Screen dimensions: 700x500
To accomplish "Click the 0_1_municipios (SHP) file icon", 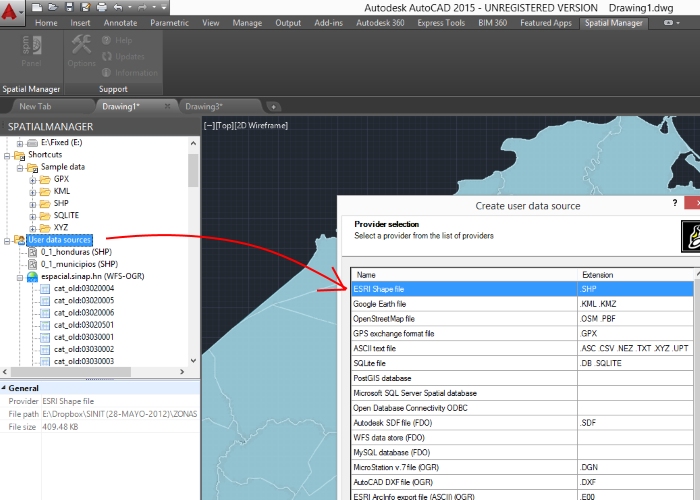I will point(32,264).
